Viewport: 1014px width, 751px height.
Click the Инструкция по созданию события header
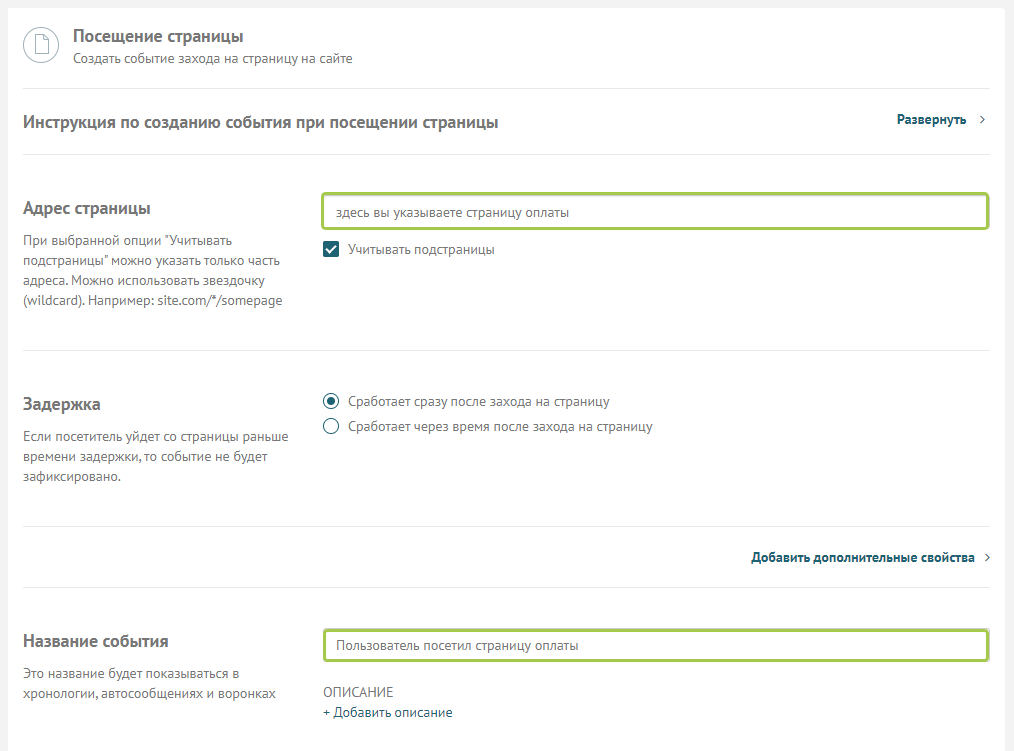(260, 122)
